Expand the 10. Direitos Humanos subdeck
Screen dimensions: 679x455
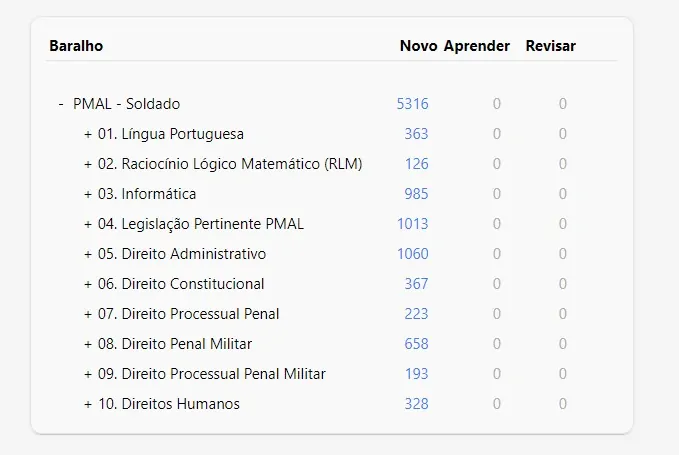(x=88, y=404)
